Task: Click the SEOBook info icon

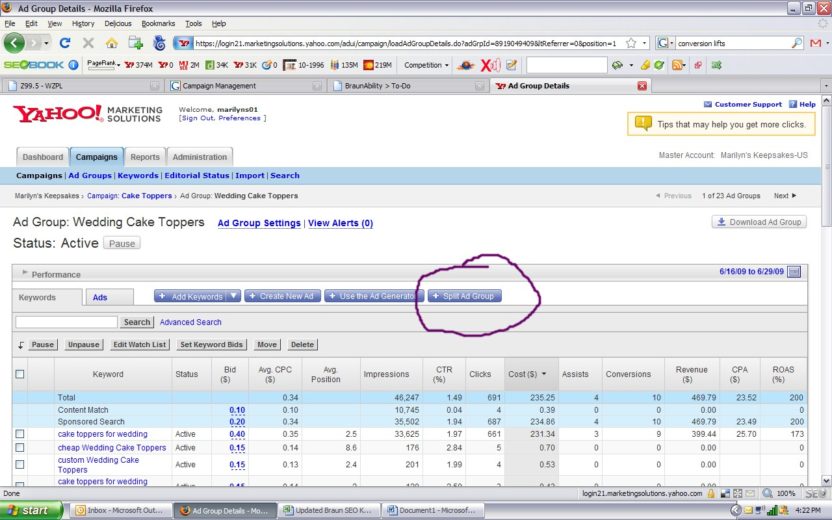Action: tap(73, 65)
